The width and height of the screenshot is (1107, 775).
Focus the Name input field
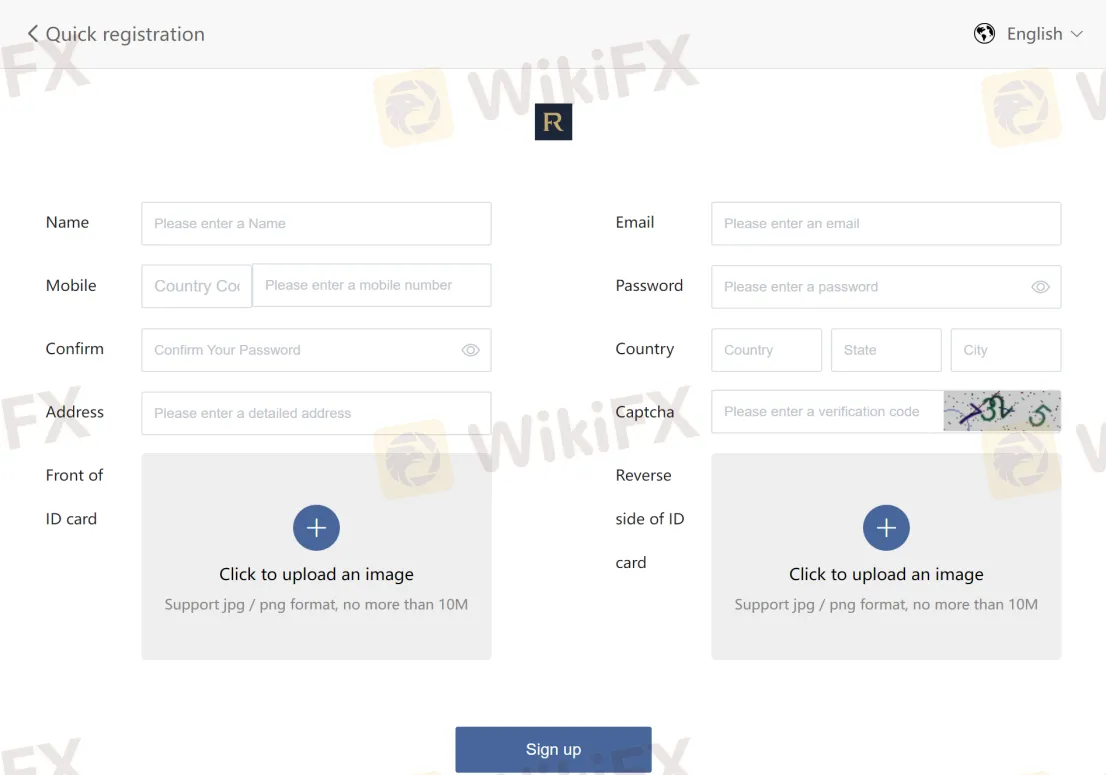[316, 224]
